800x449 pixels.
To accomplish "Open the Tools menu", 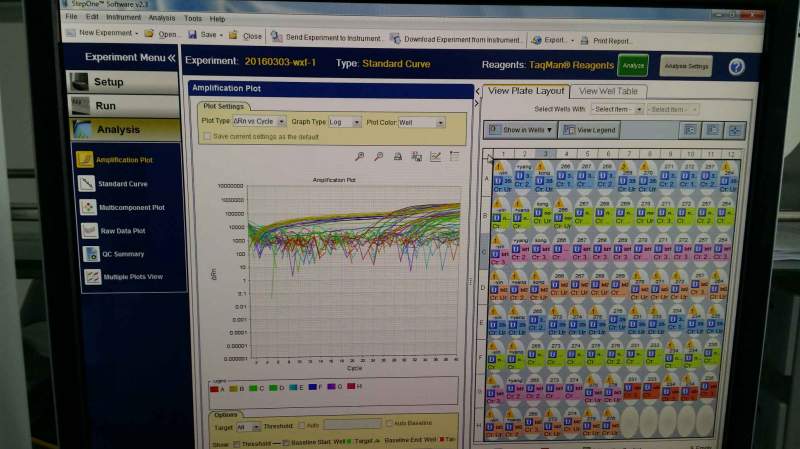I will pos(193,18).
